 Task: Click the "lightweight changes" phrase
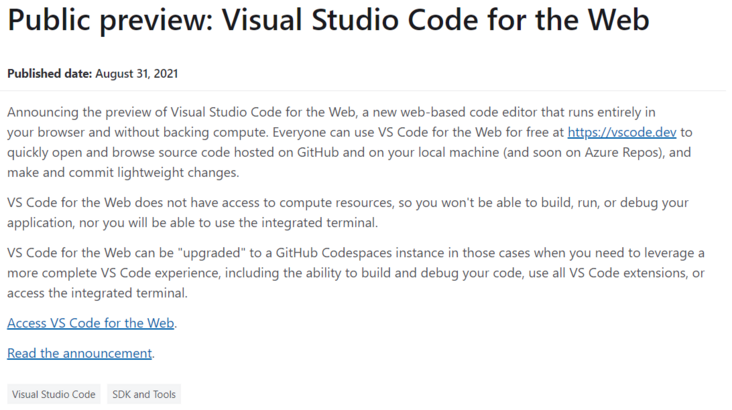177,173
